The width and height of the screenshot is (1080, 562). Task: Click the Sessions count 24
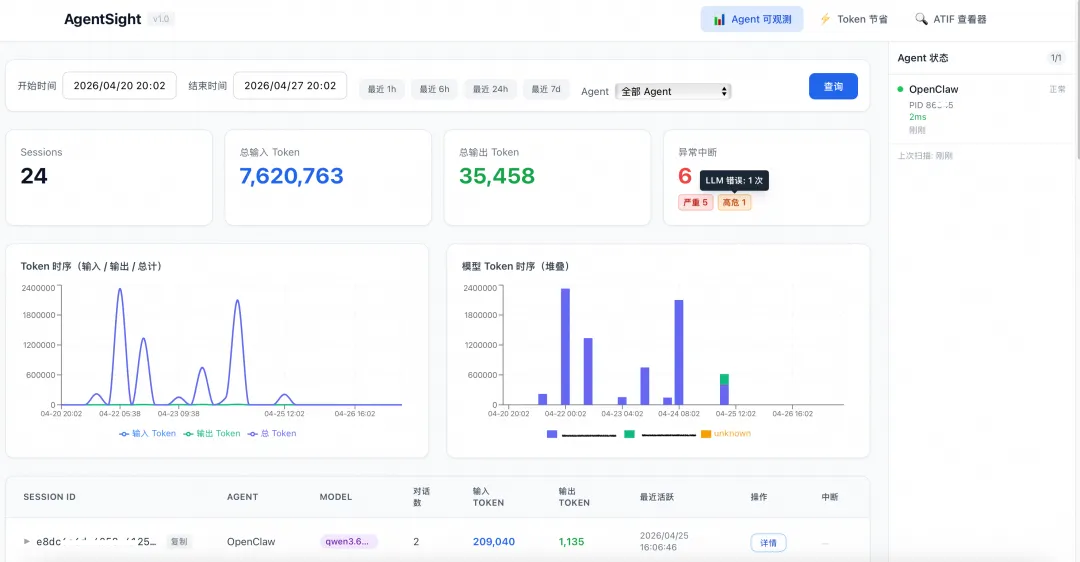34,176
